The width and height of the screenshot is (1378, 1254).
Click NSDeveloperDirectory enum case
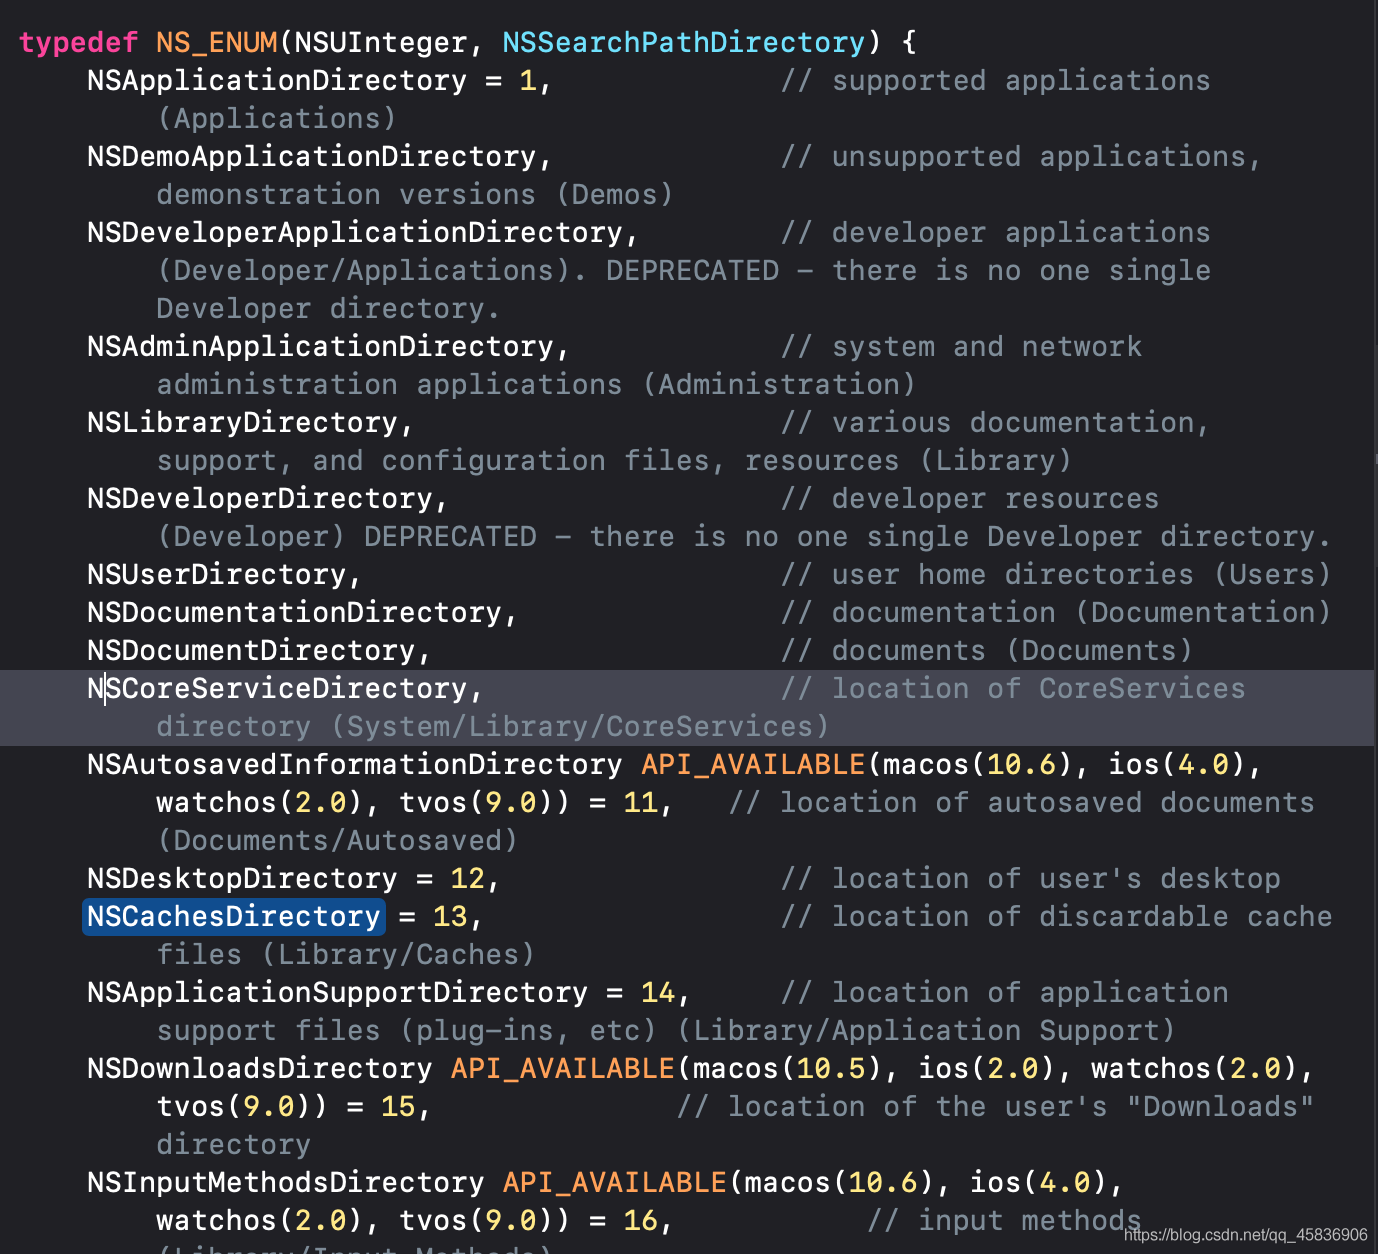click(x=260, y=499)
